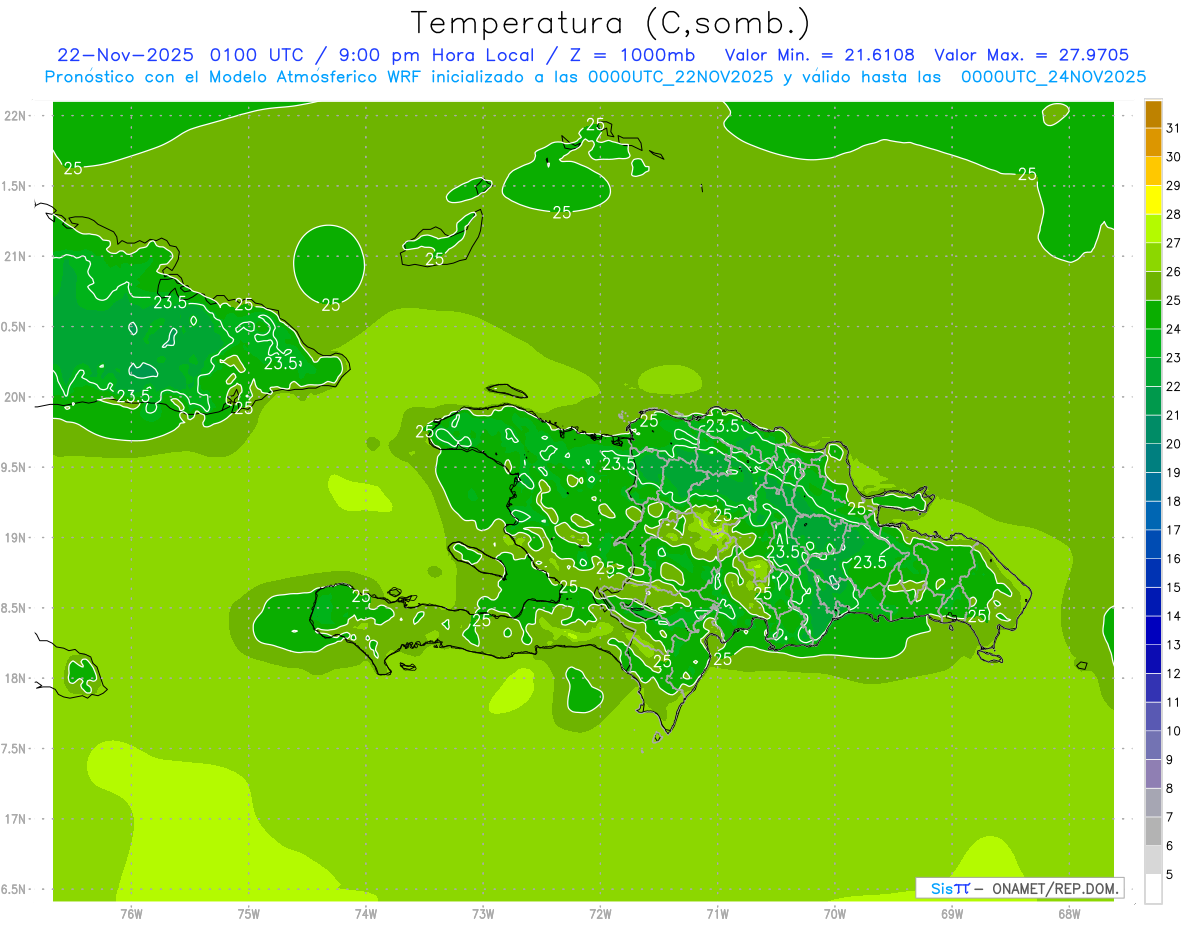Click "Valor Max. = 27.9705" in the header

coord(1031,55)
